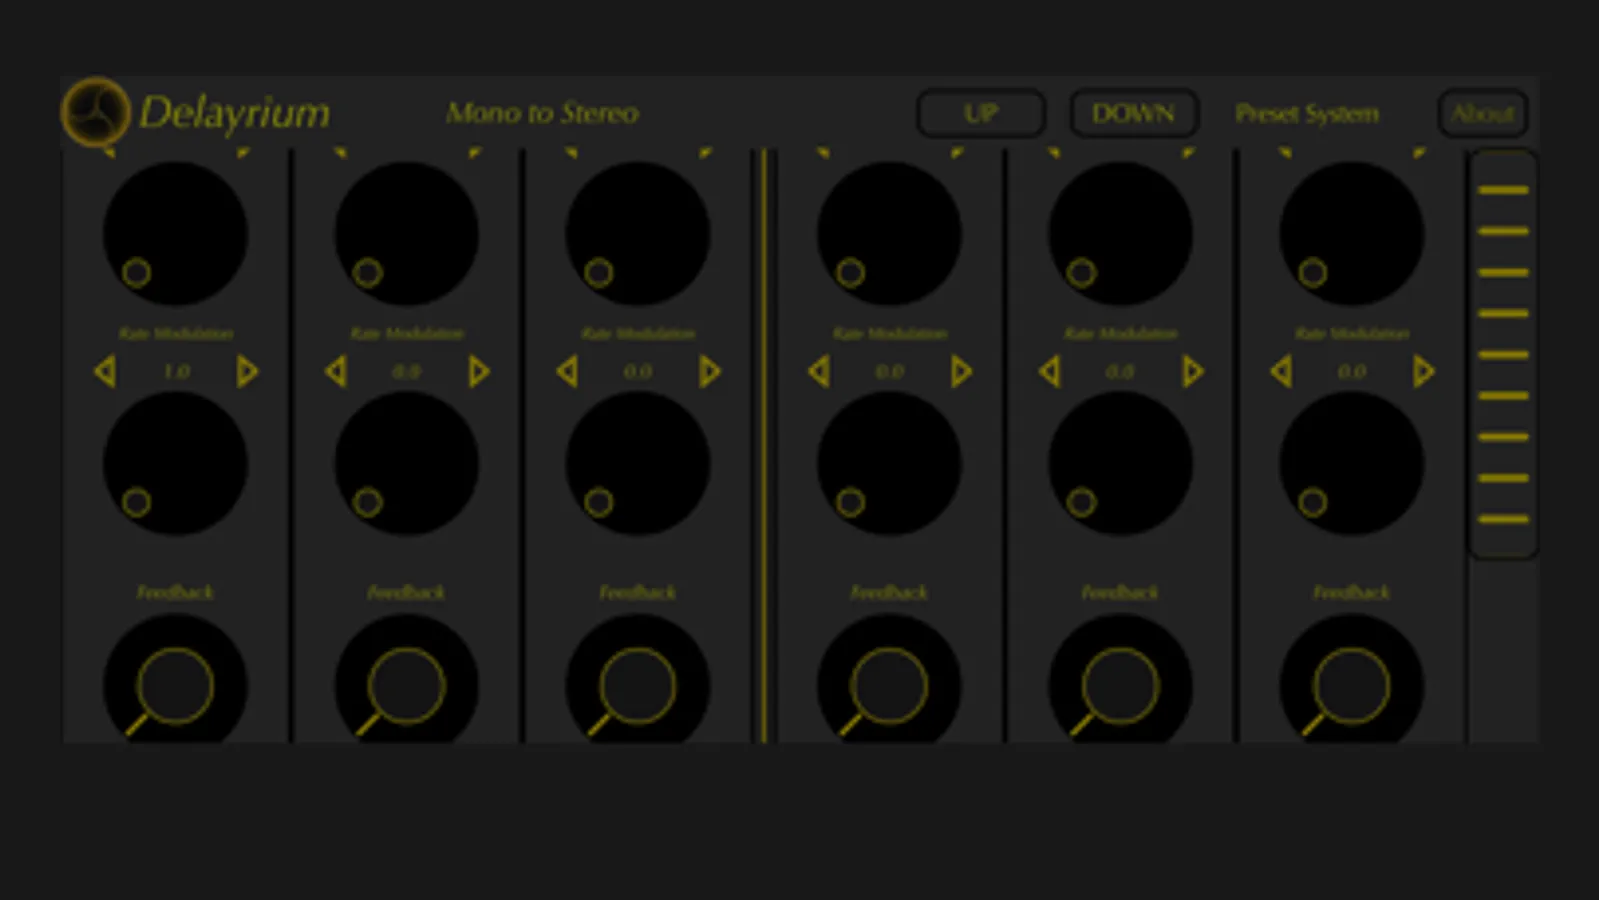Click knob under sixth column Feedback label

pyautogui.click(x=1351, y=680)
